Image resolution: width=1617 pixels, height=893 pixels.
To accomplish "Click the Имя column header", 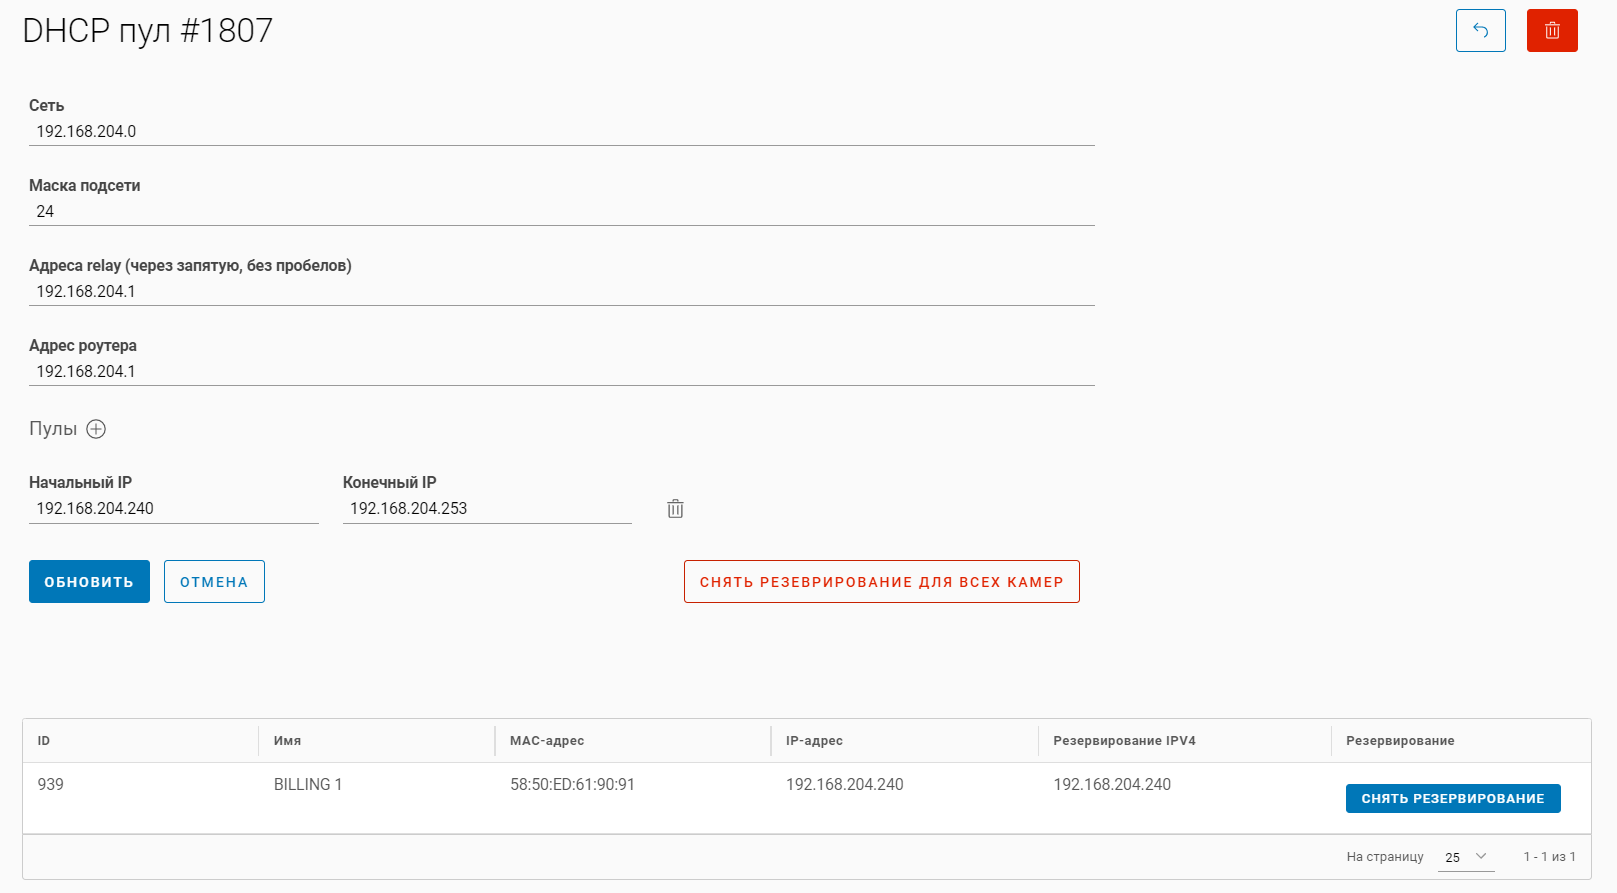I will point(288,741).
